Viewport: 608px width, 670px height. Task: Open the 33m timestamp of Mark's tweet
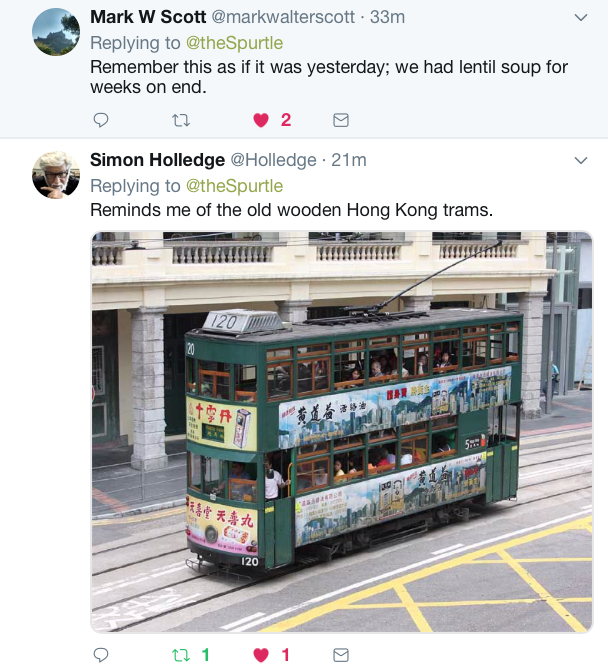[x=387, y=17]
